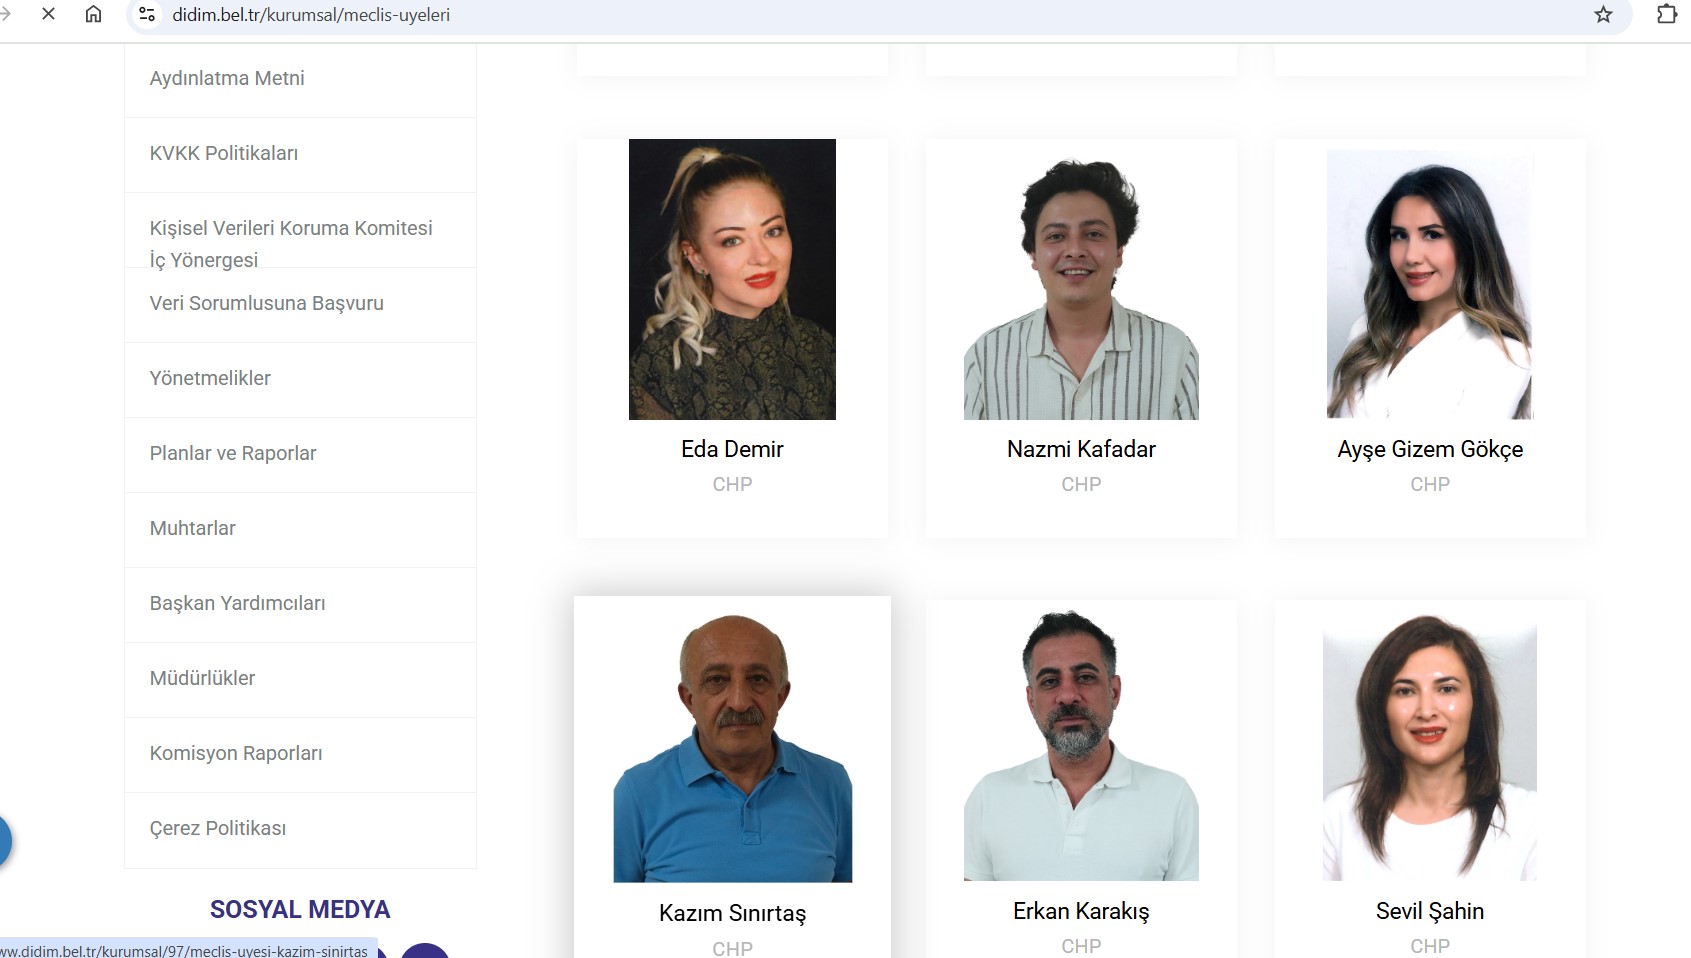Viewport: 1691px width, 958px height.
Task: Select Planlar ve Raporlar in sidebar
Action: [x=233, y=453]
